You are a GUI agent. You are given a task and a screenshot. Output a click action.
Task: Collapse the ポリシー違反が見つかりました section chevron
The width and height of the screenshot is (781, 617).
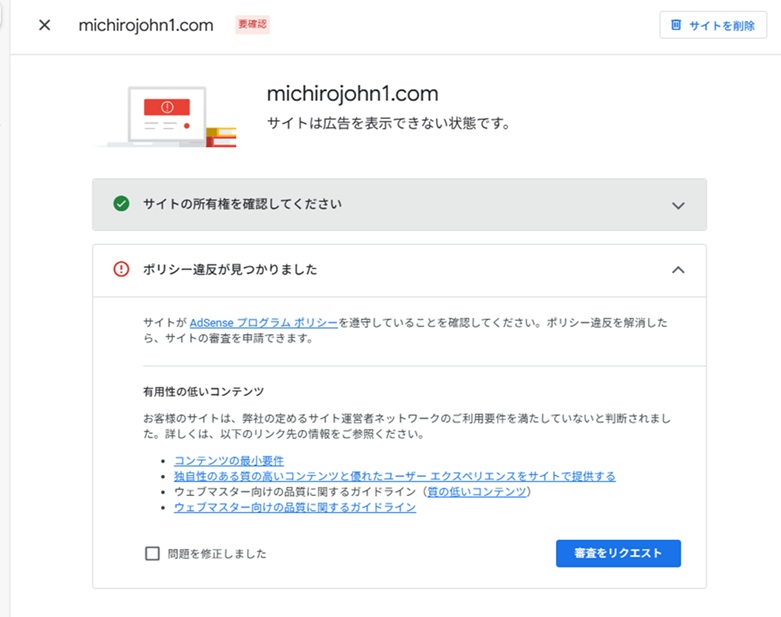[x=678, y=269]
